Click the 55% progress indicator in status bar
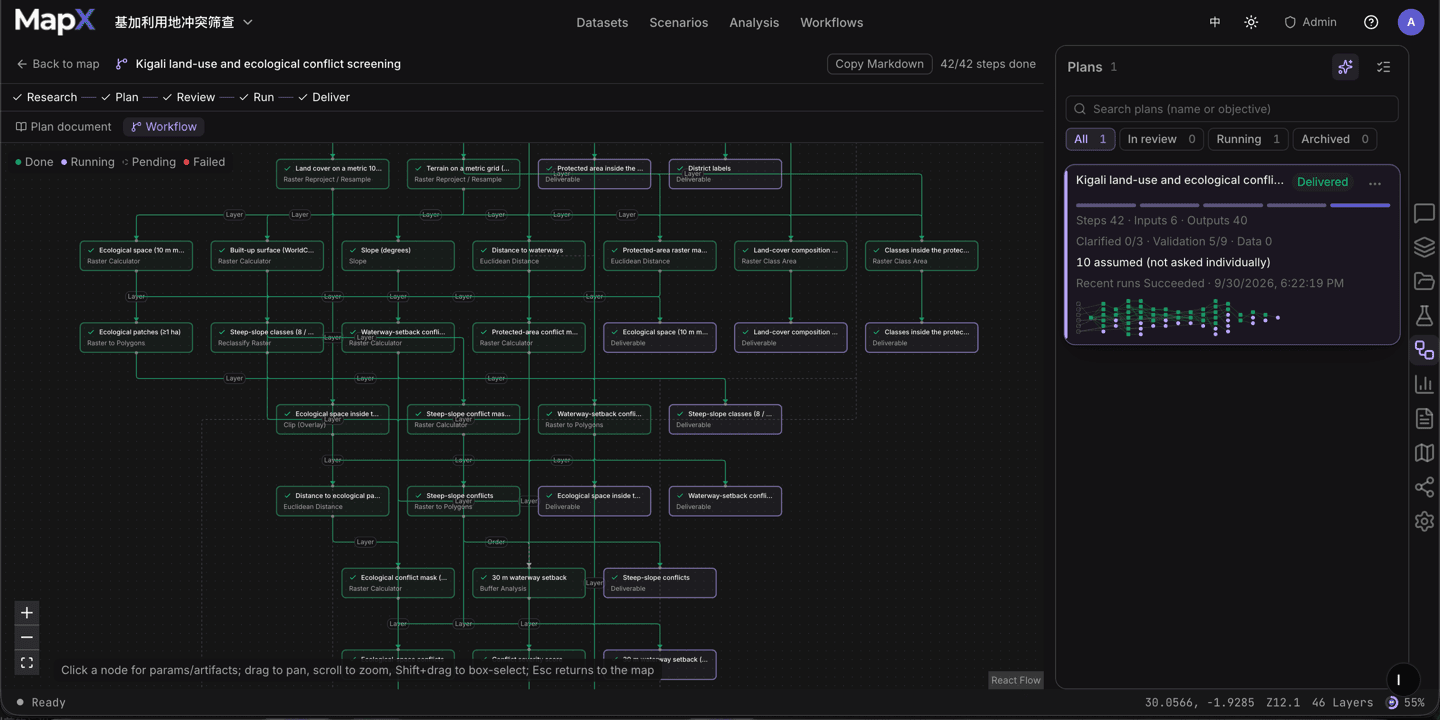The image size is (1440, 720). pyautogui.click(x=1405, y=702)
